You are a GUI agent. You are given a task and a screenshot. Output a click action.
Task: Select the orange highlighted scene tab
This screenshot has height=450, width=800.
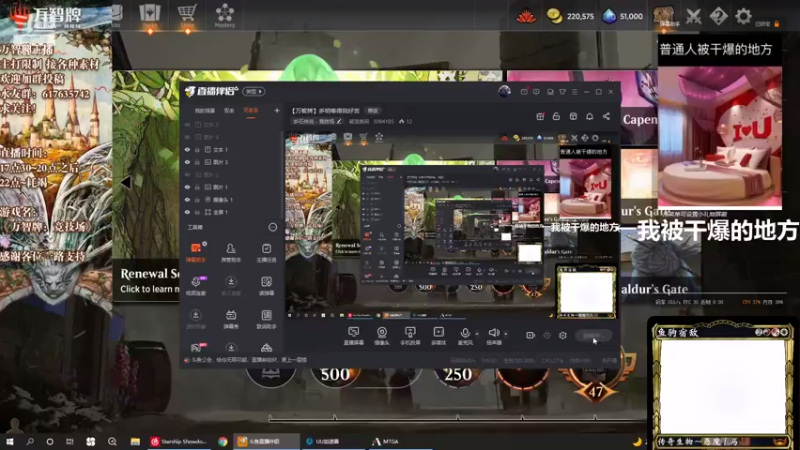251,111
